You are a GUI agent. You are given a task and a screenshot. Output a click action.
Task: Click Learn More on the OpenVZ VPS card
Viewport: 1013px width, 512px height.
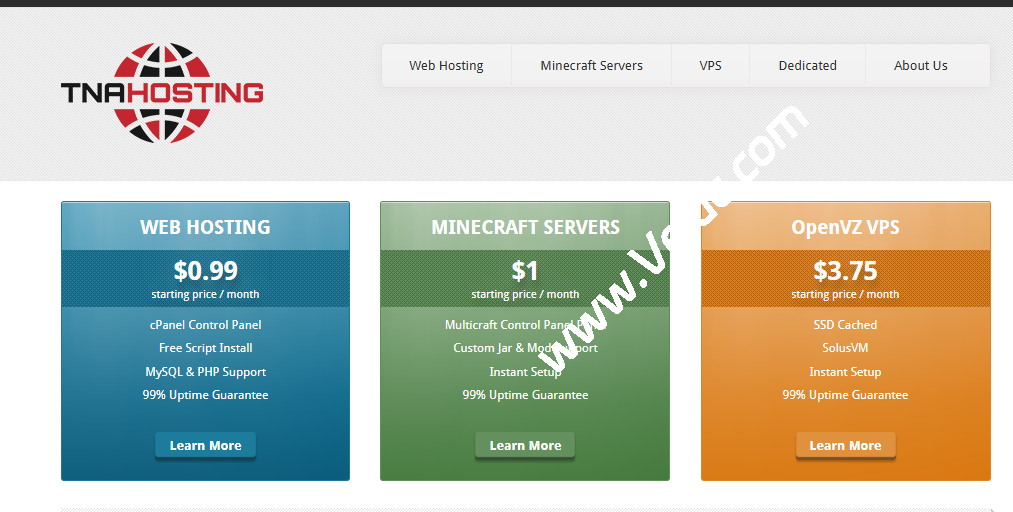click(x=845, y=446)
